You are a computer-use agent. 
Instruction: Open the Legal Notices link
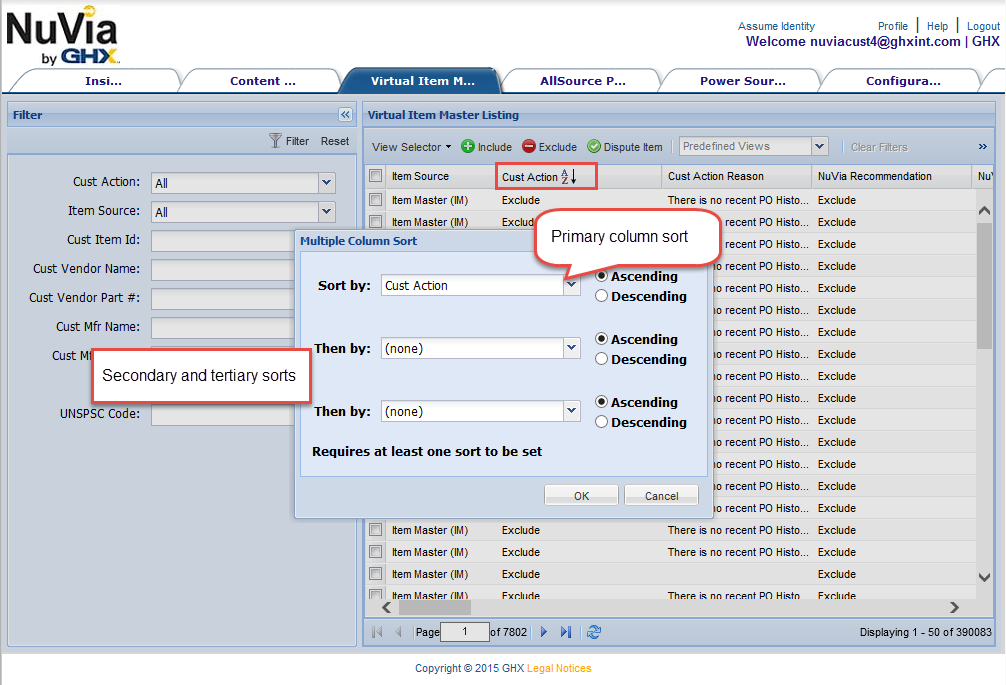(559, 668)
